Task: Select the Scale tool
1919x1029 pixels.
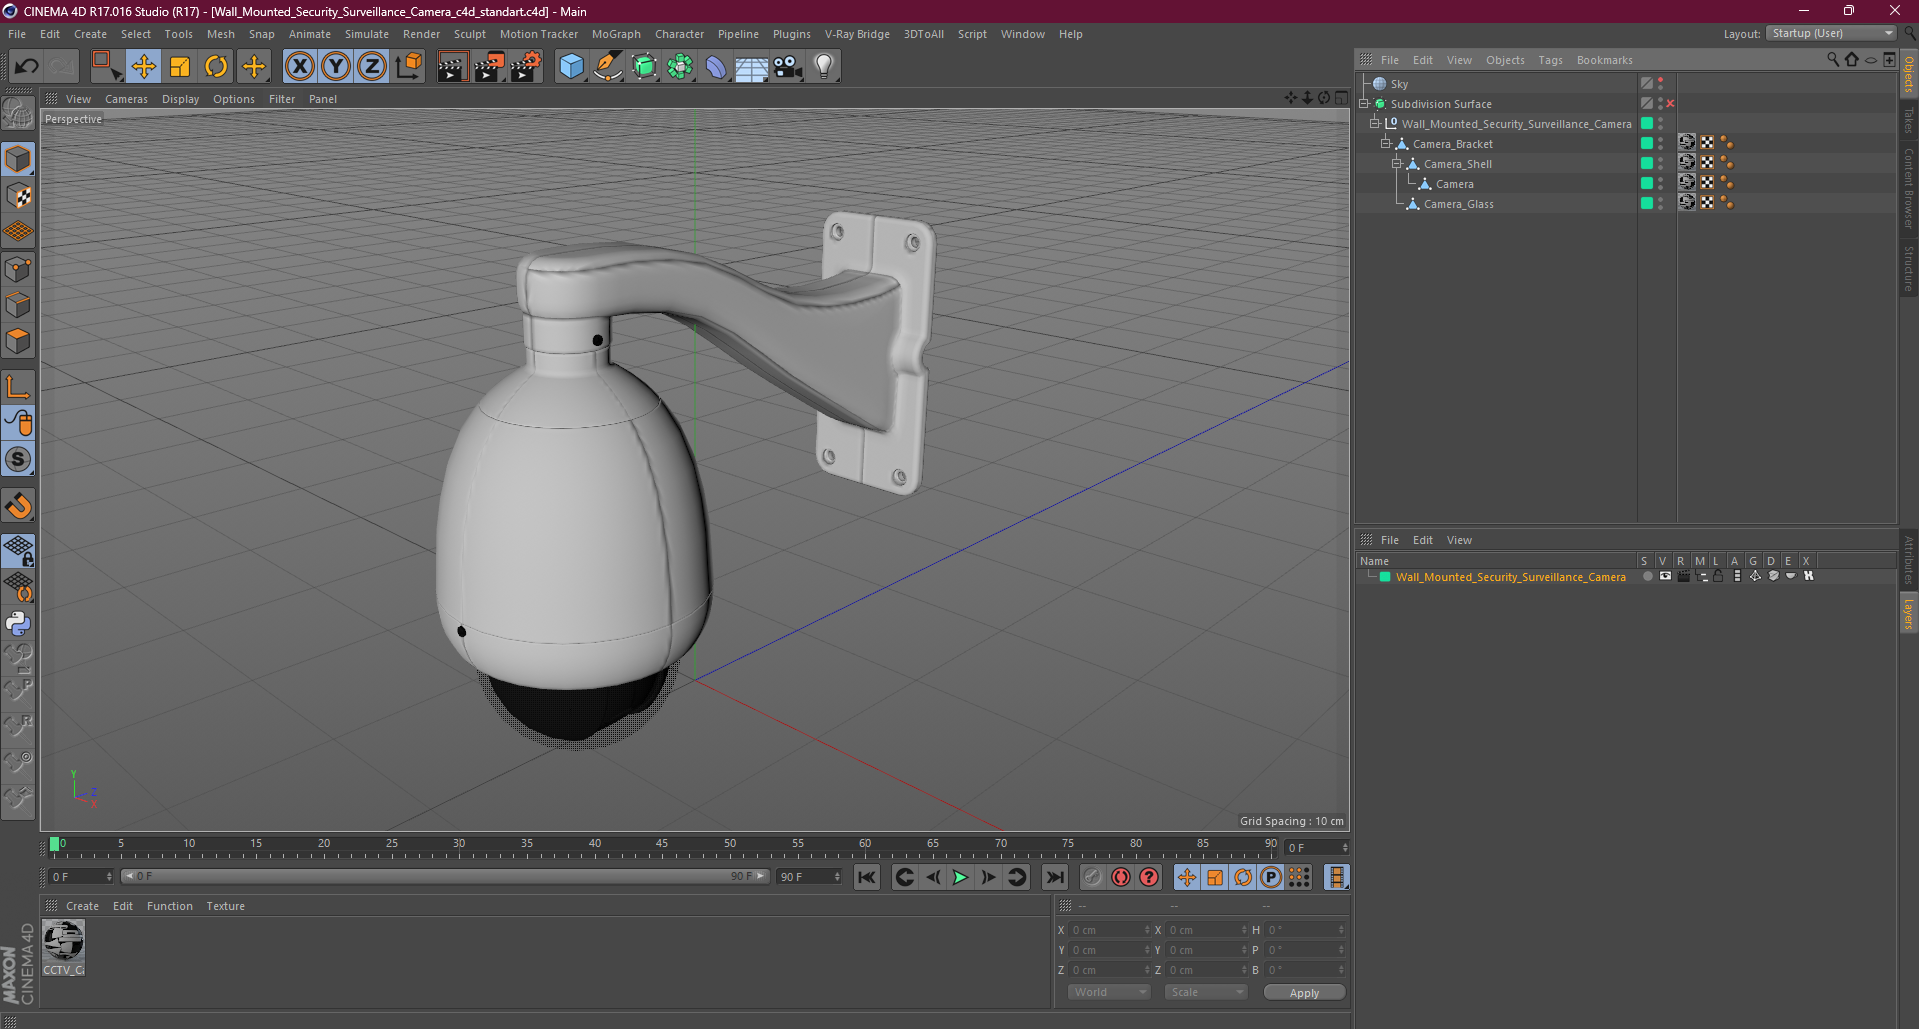Action: 180,67
